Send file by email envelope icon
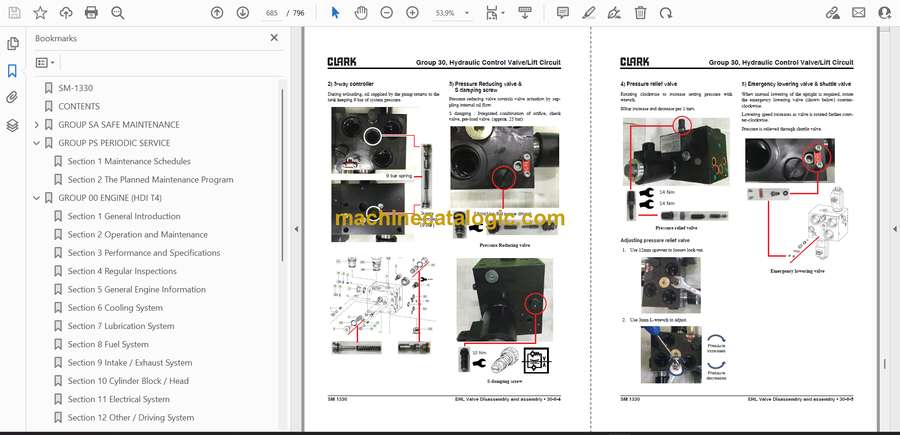 coord(859,13)
